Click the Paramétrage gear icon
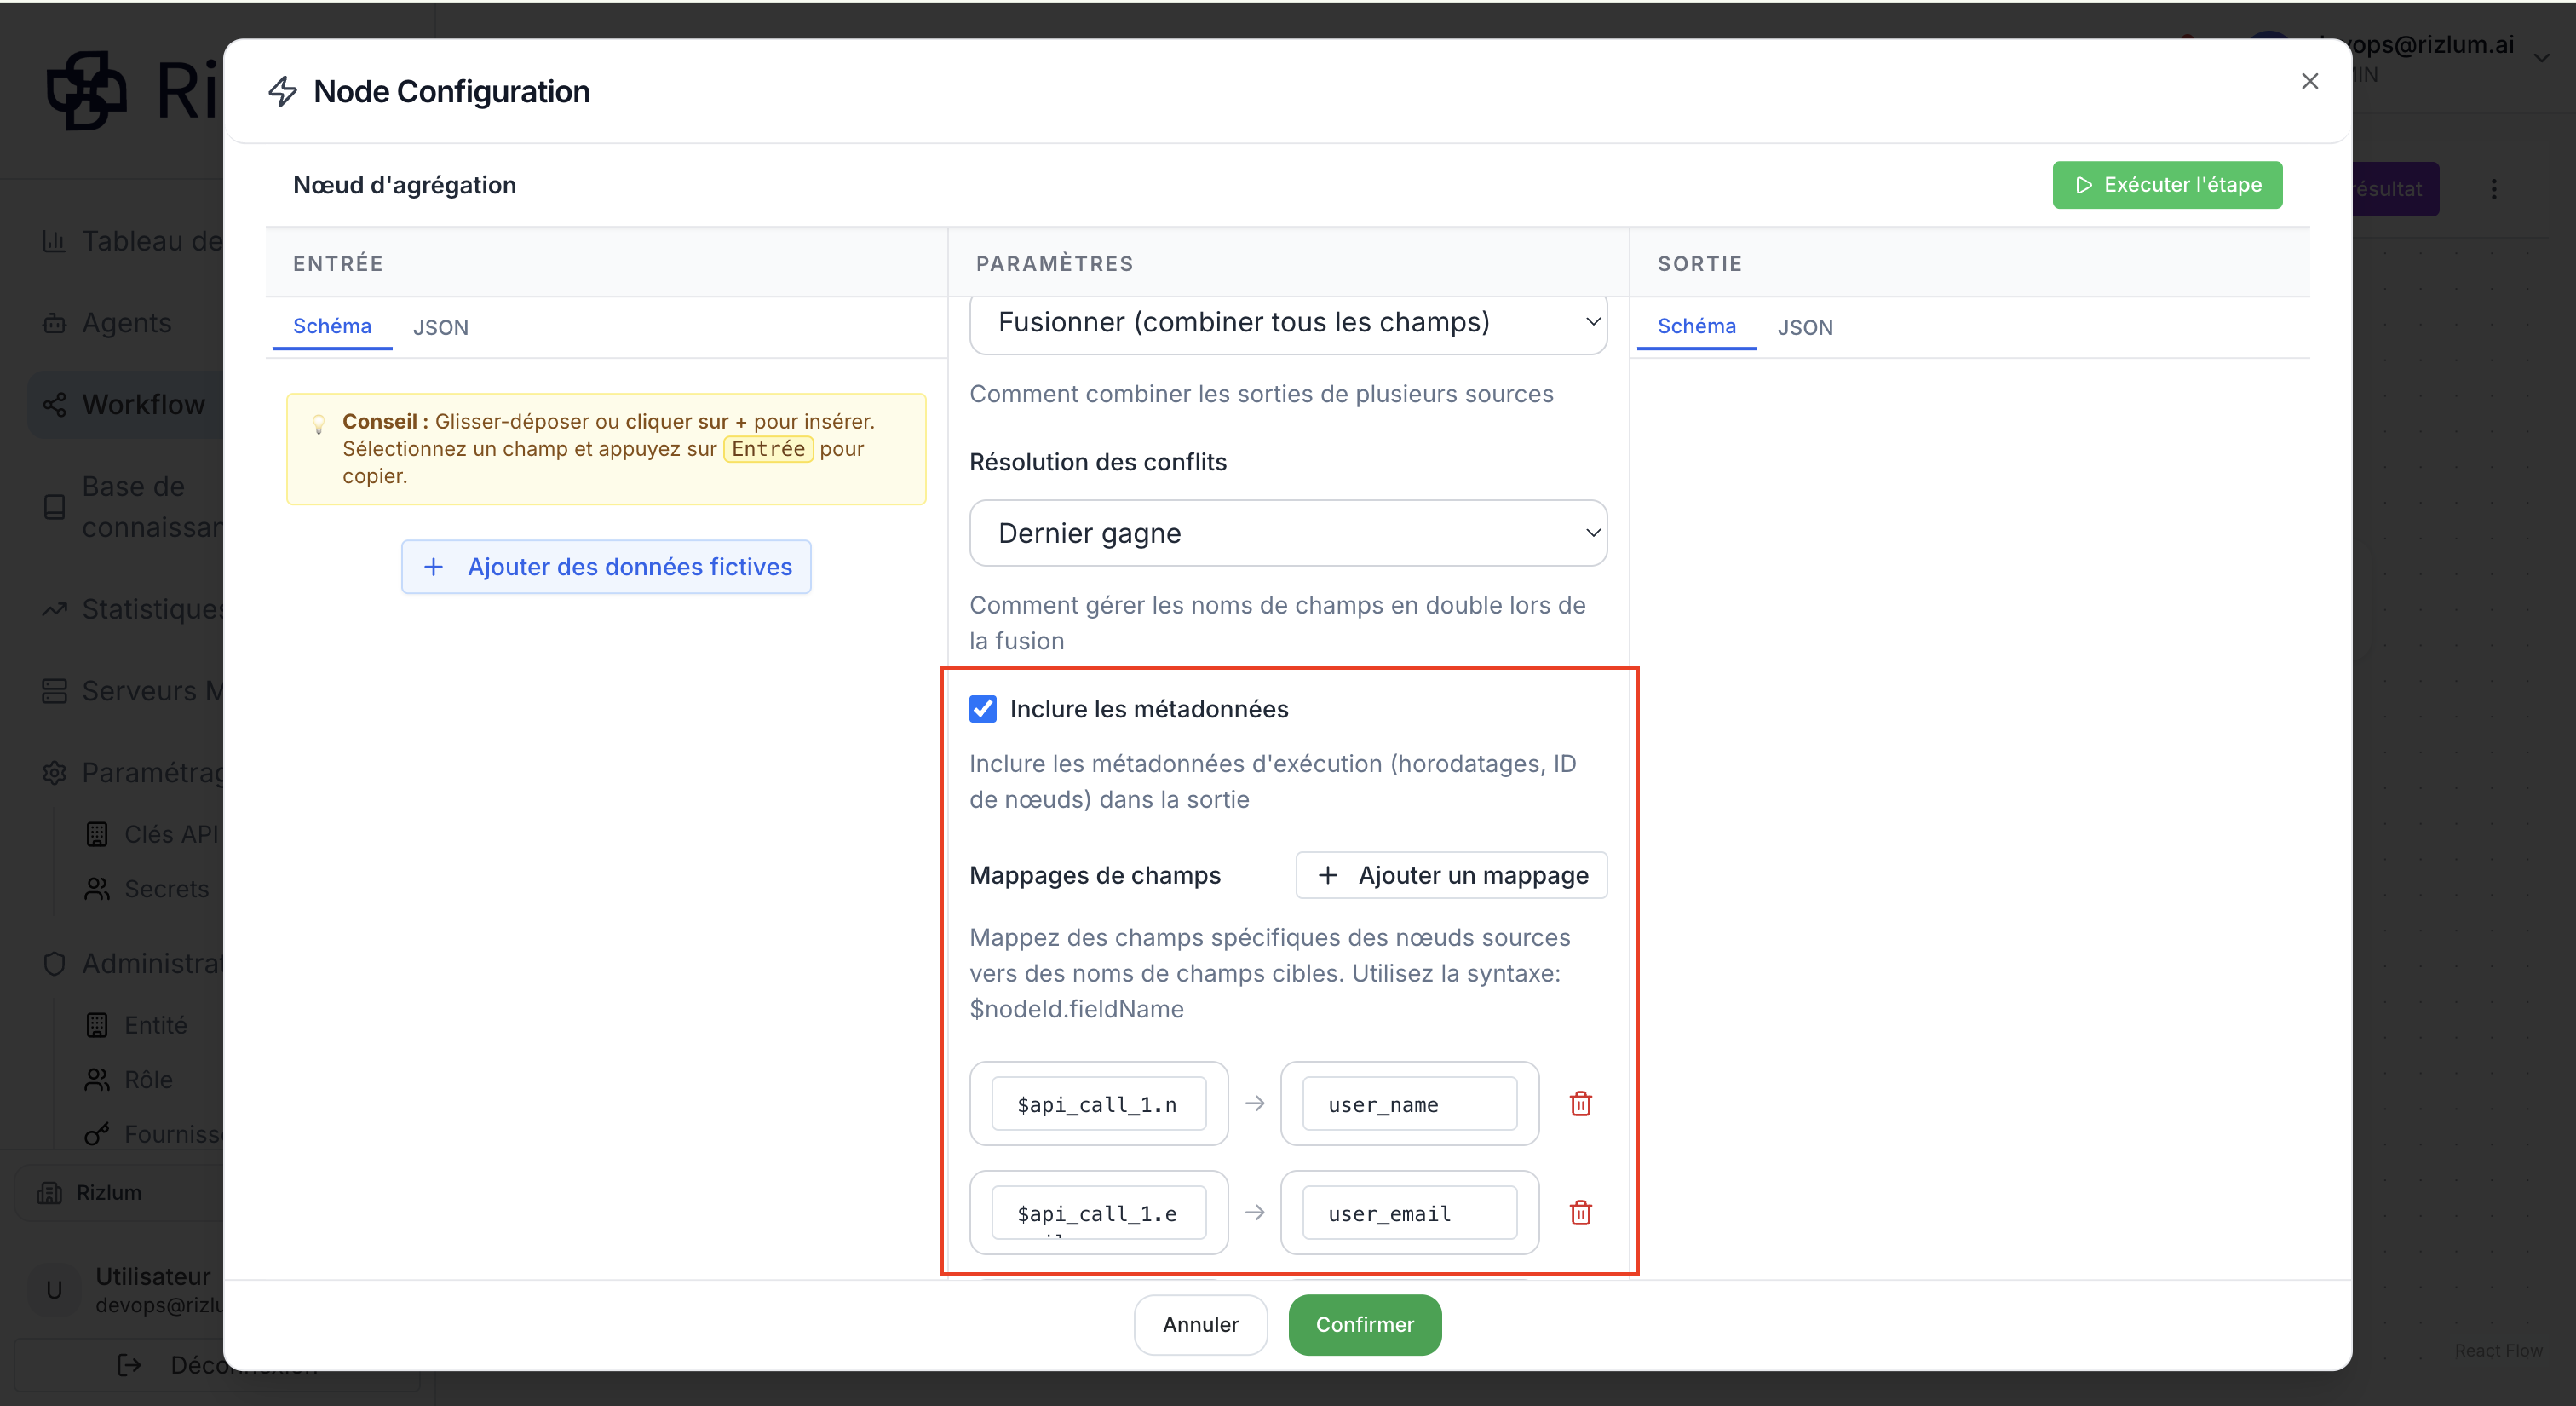The height and width of the screenshot is (1406, 2576). (54, 773)
